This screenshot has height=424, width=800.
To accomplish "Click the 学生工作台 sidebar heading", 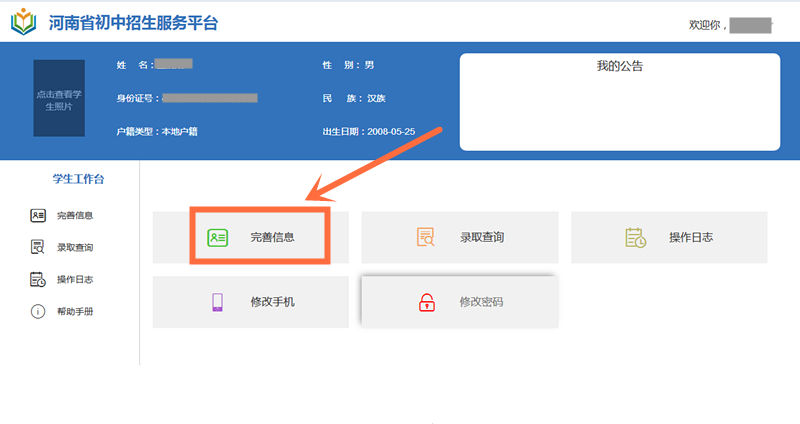I will 78,179.
